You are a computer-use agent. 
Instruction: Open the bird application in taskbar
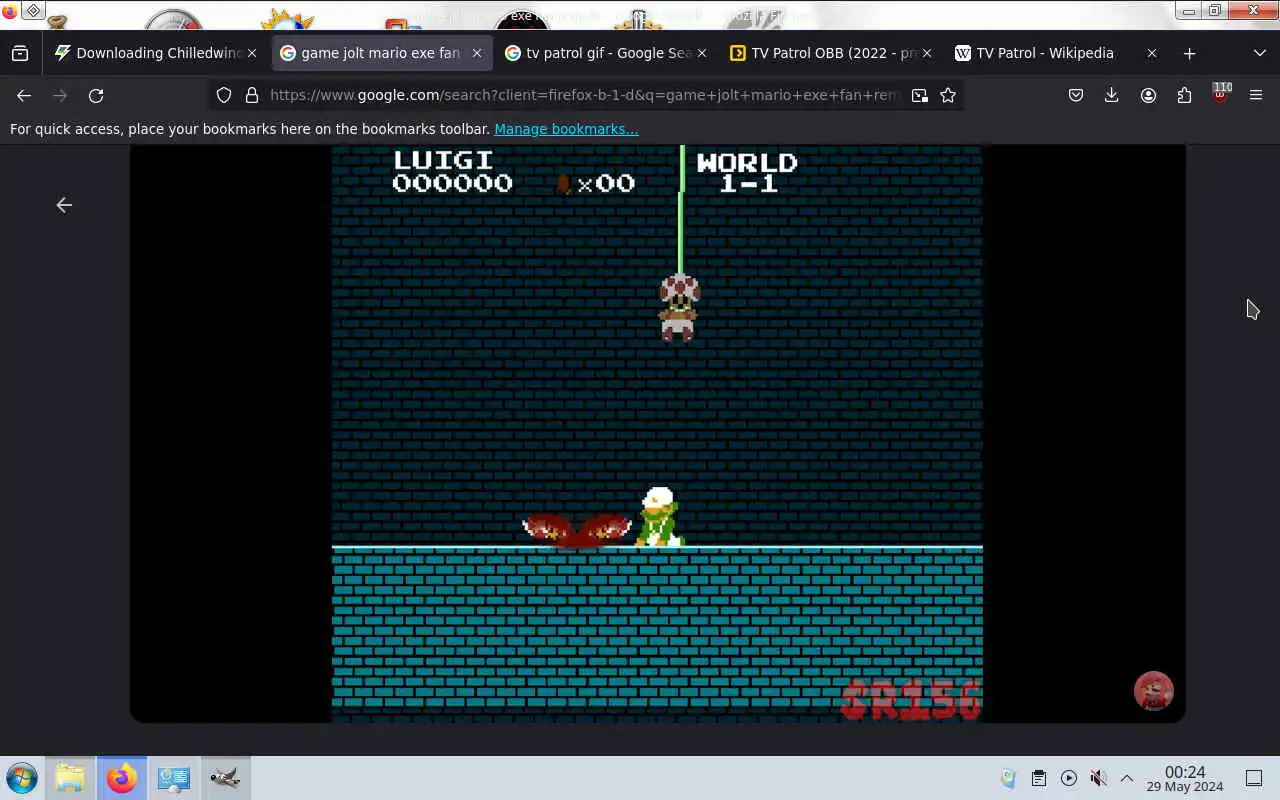(225, 778)
